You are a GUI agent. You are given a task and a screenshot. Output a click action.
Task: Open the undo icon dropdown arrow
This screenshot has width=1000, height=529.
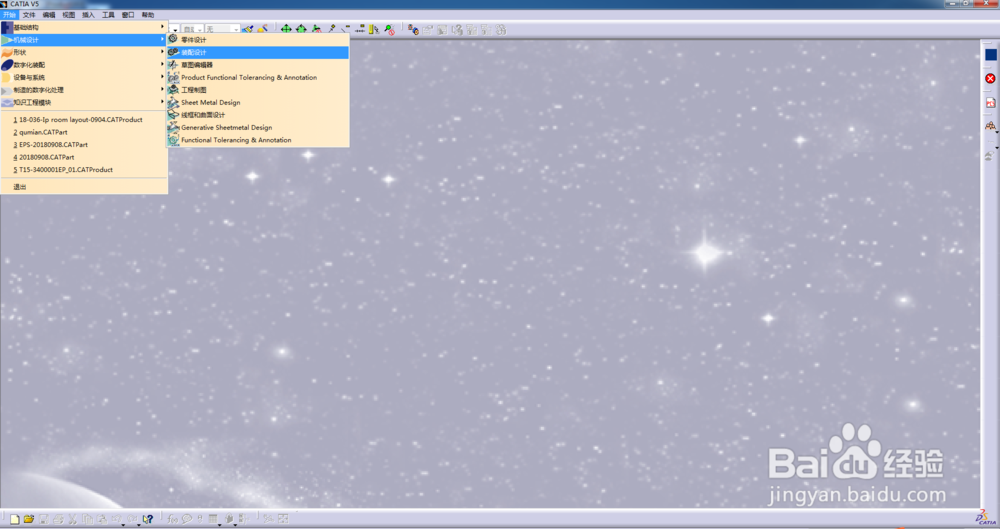pyautogui.click(x=124, y=524)
